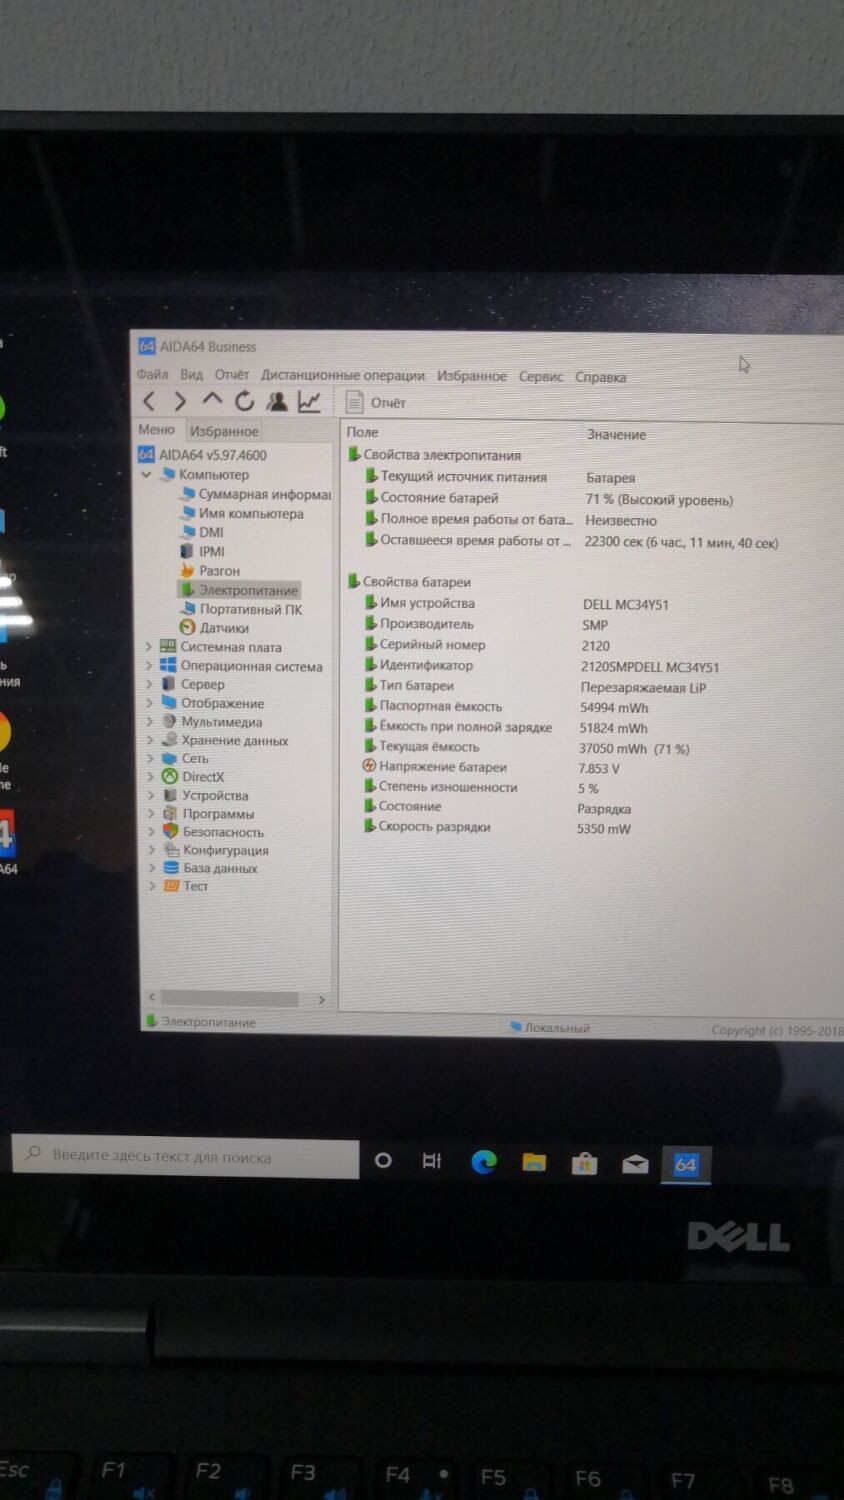Click the Windows taskbar search box

[186, 1157]
